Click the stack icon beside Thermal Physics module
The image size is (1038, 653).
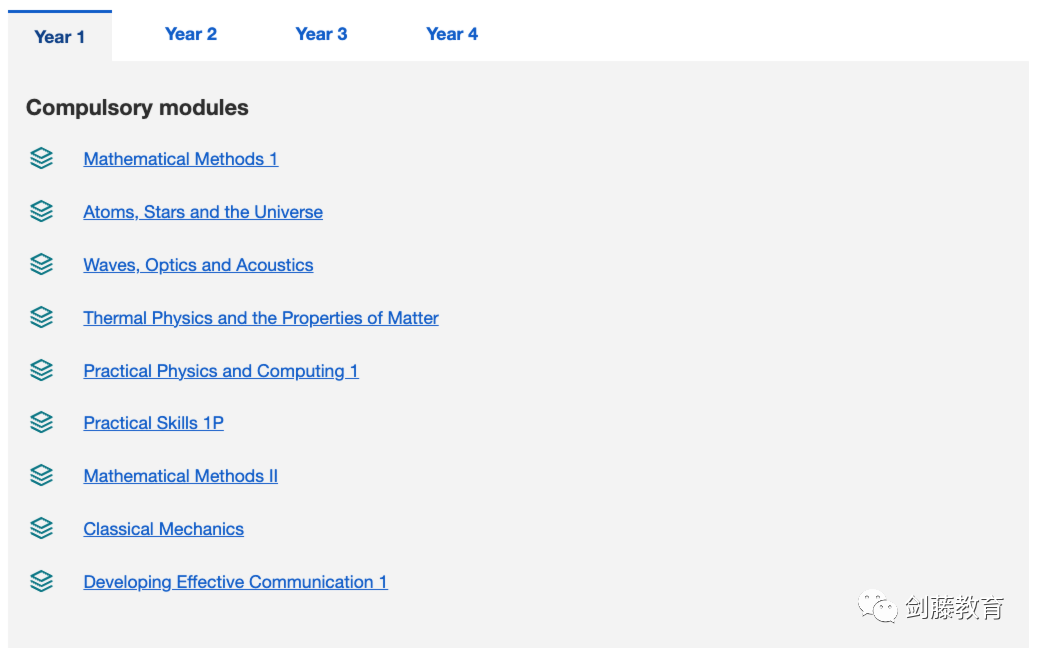click(41, 318)
